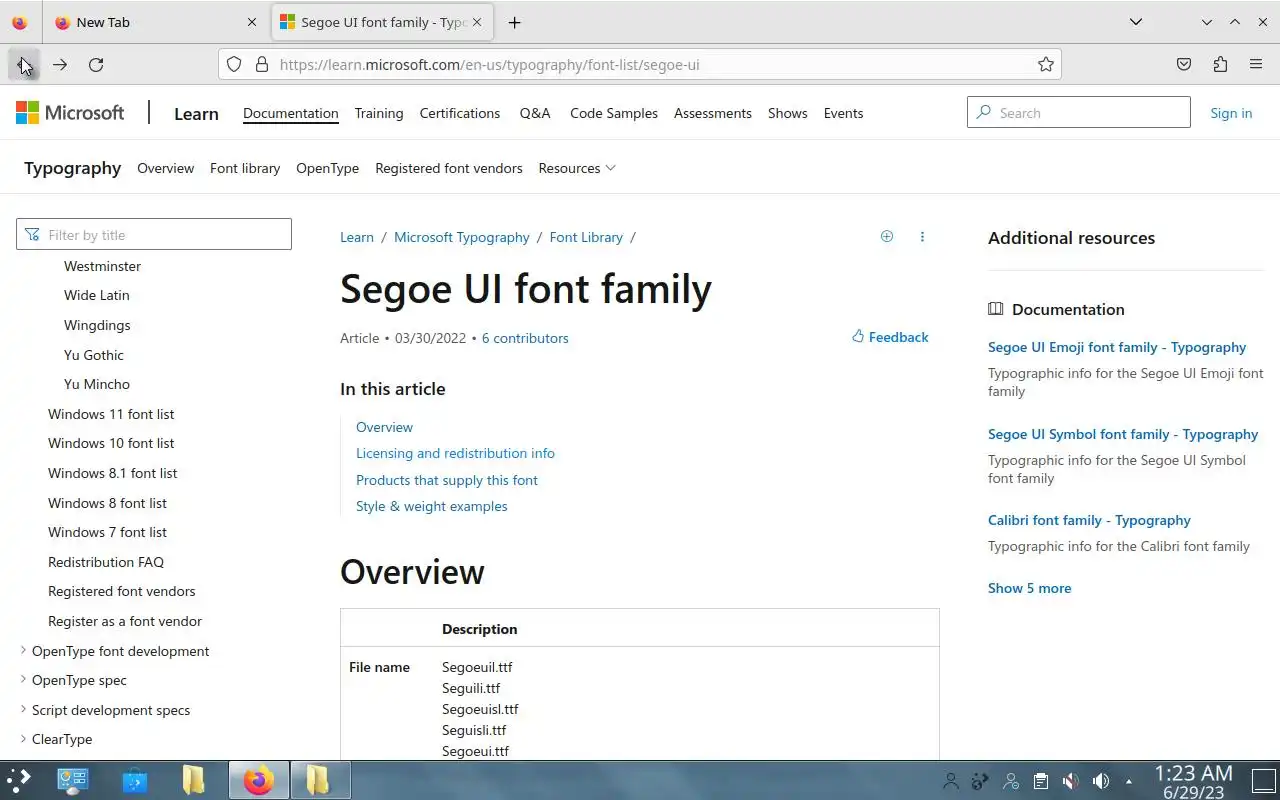Expand the Resources dropdown menu
The width and height of the screenshot is (1280, 800).
577,168
